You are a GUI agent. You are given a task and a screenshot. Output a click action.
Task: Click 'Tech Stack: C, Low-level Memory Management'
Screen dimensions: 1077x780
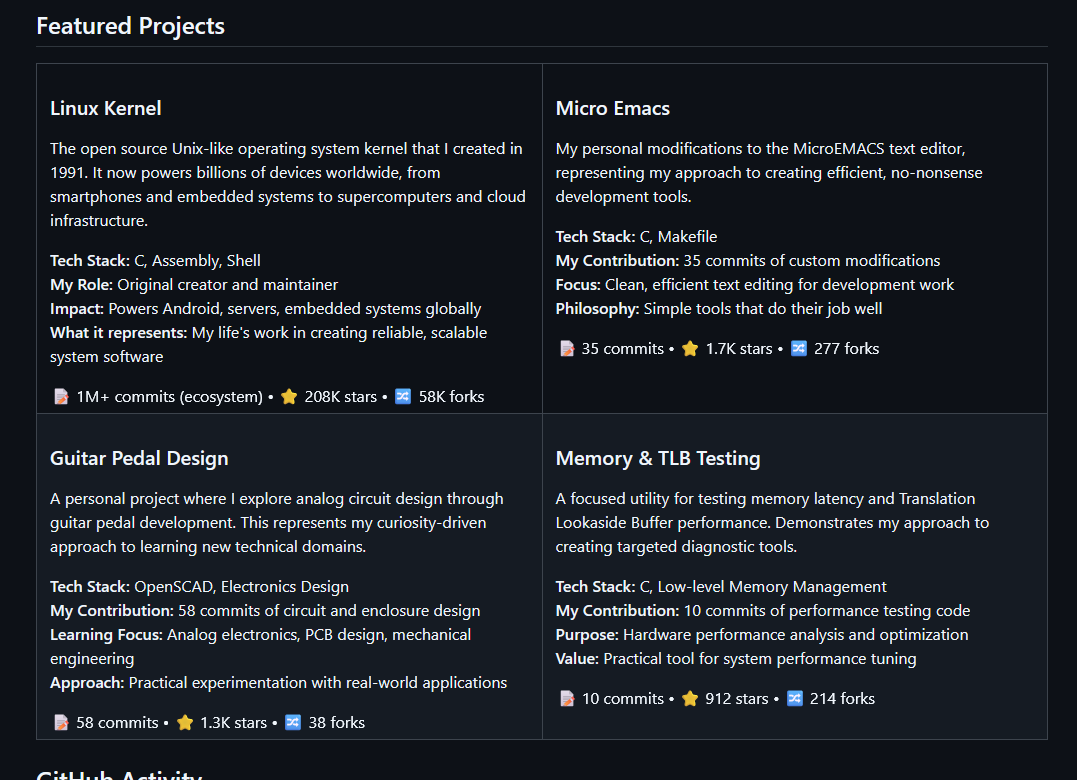click(x=721, y=587)
